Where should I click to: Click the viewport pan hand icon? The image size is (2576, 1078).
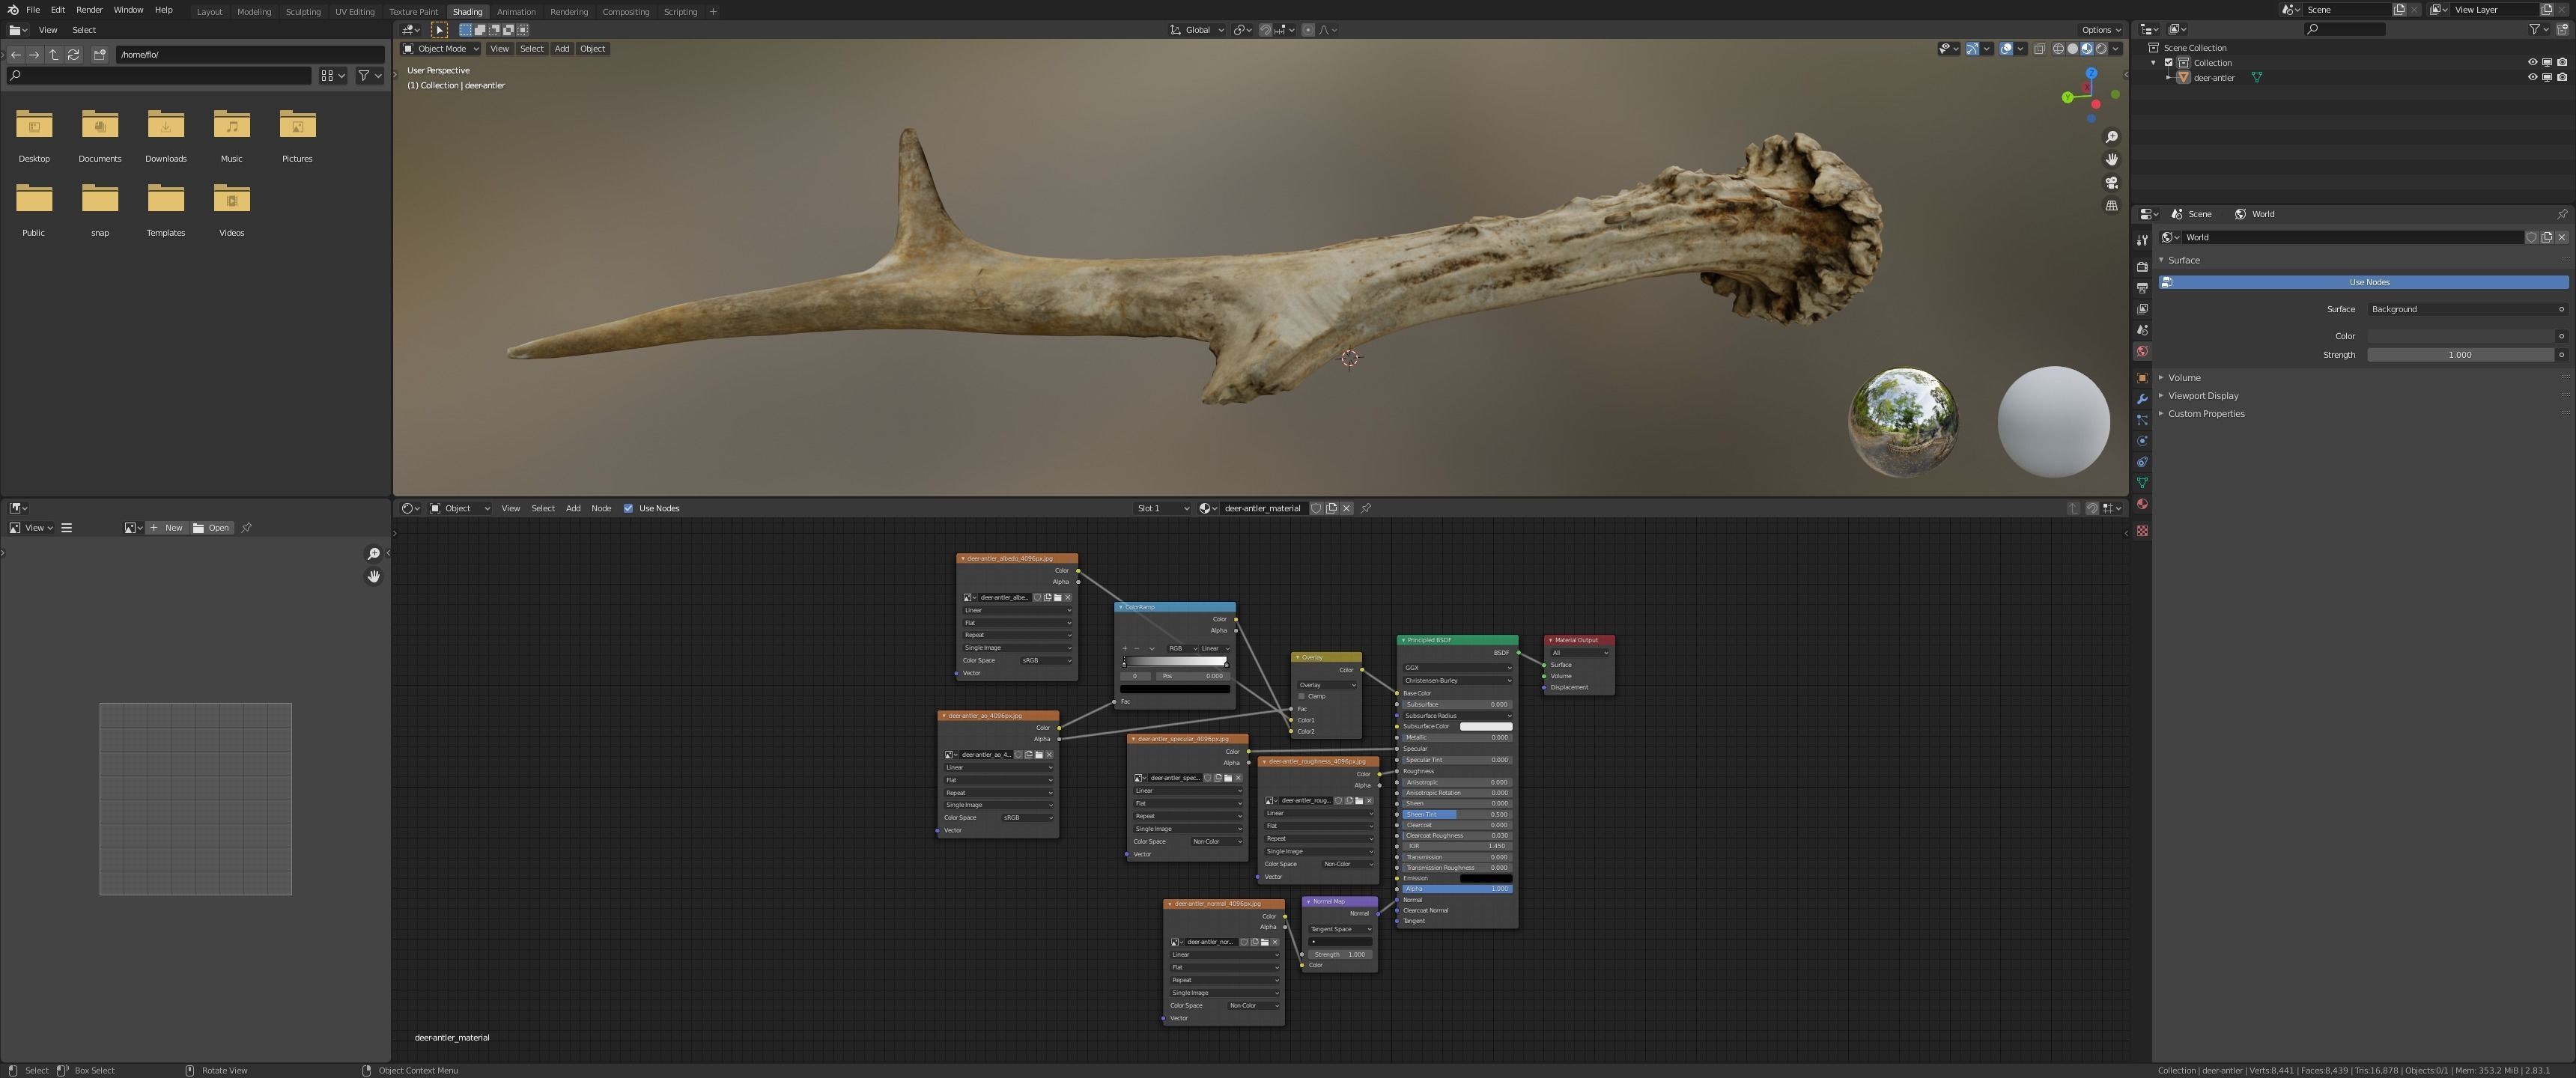coord(2112,160)
